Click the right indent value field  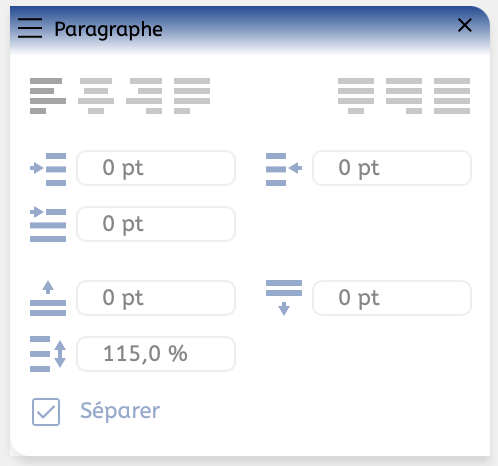pos(392,168)
